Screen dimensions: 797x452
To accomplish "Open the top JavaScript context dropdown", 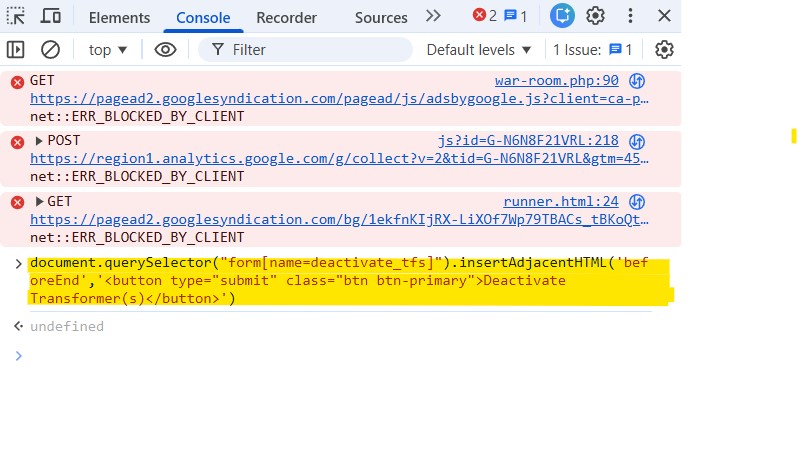I will point(108,50).
